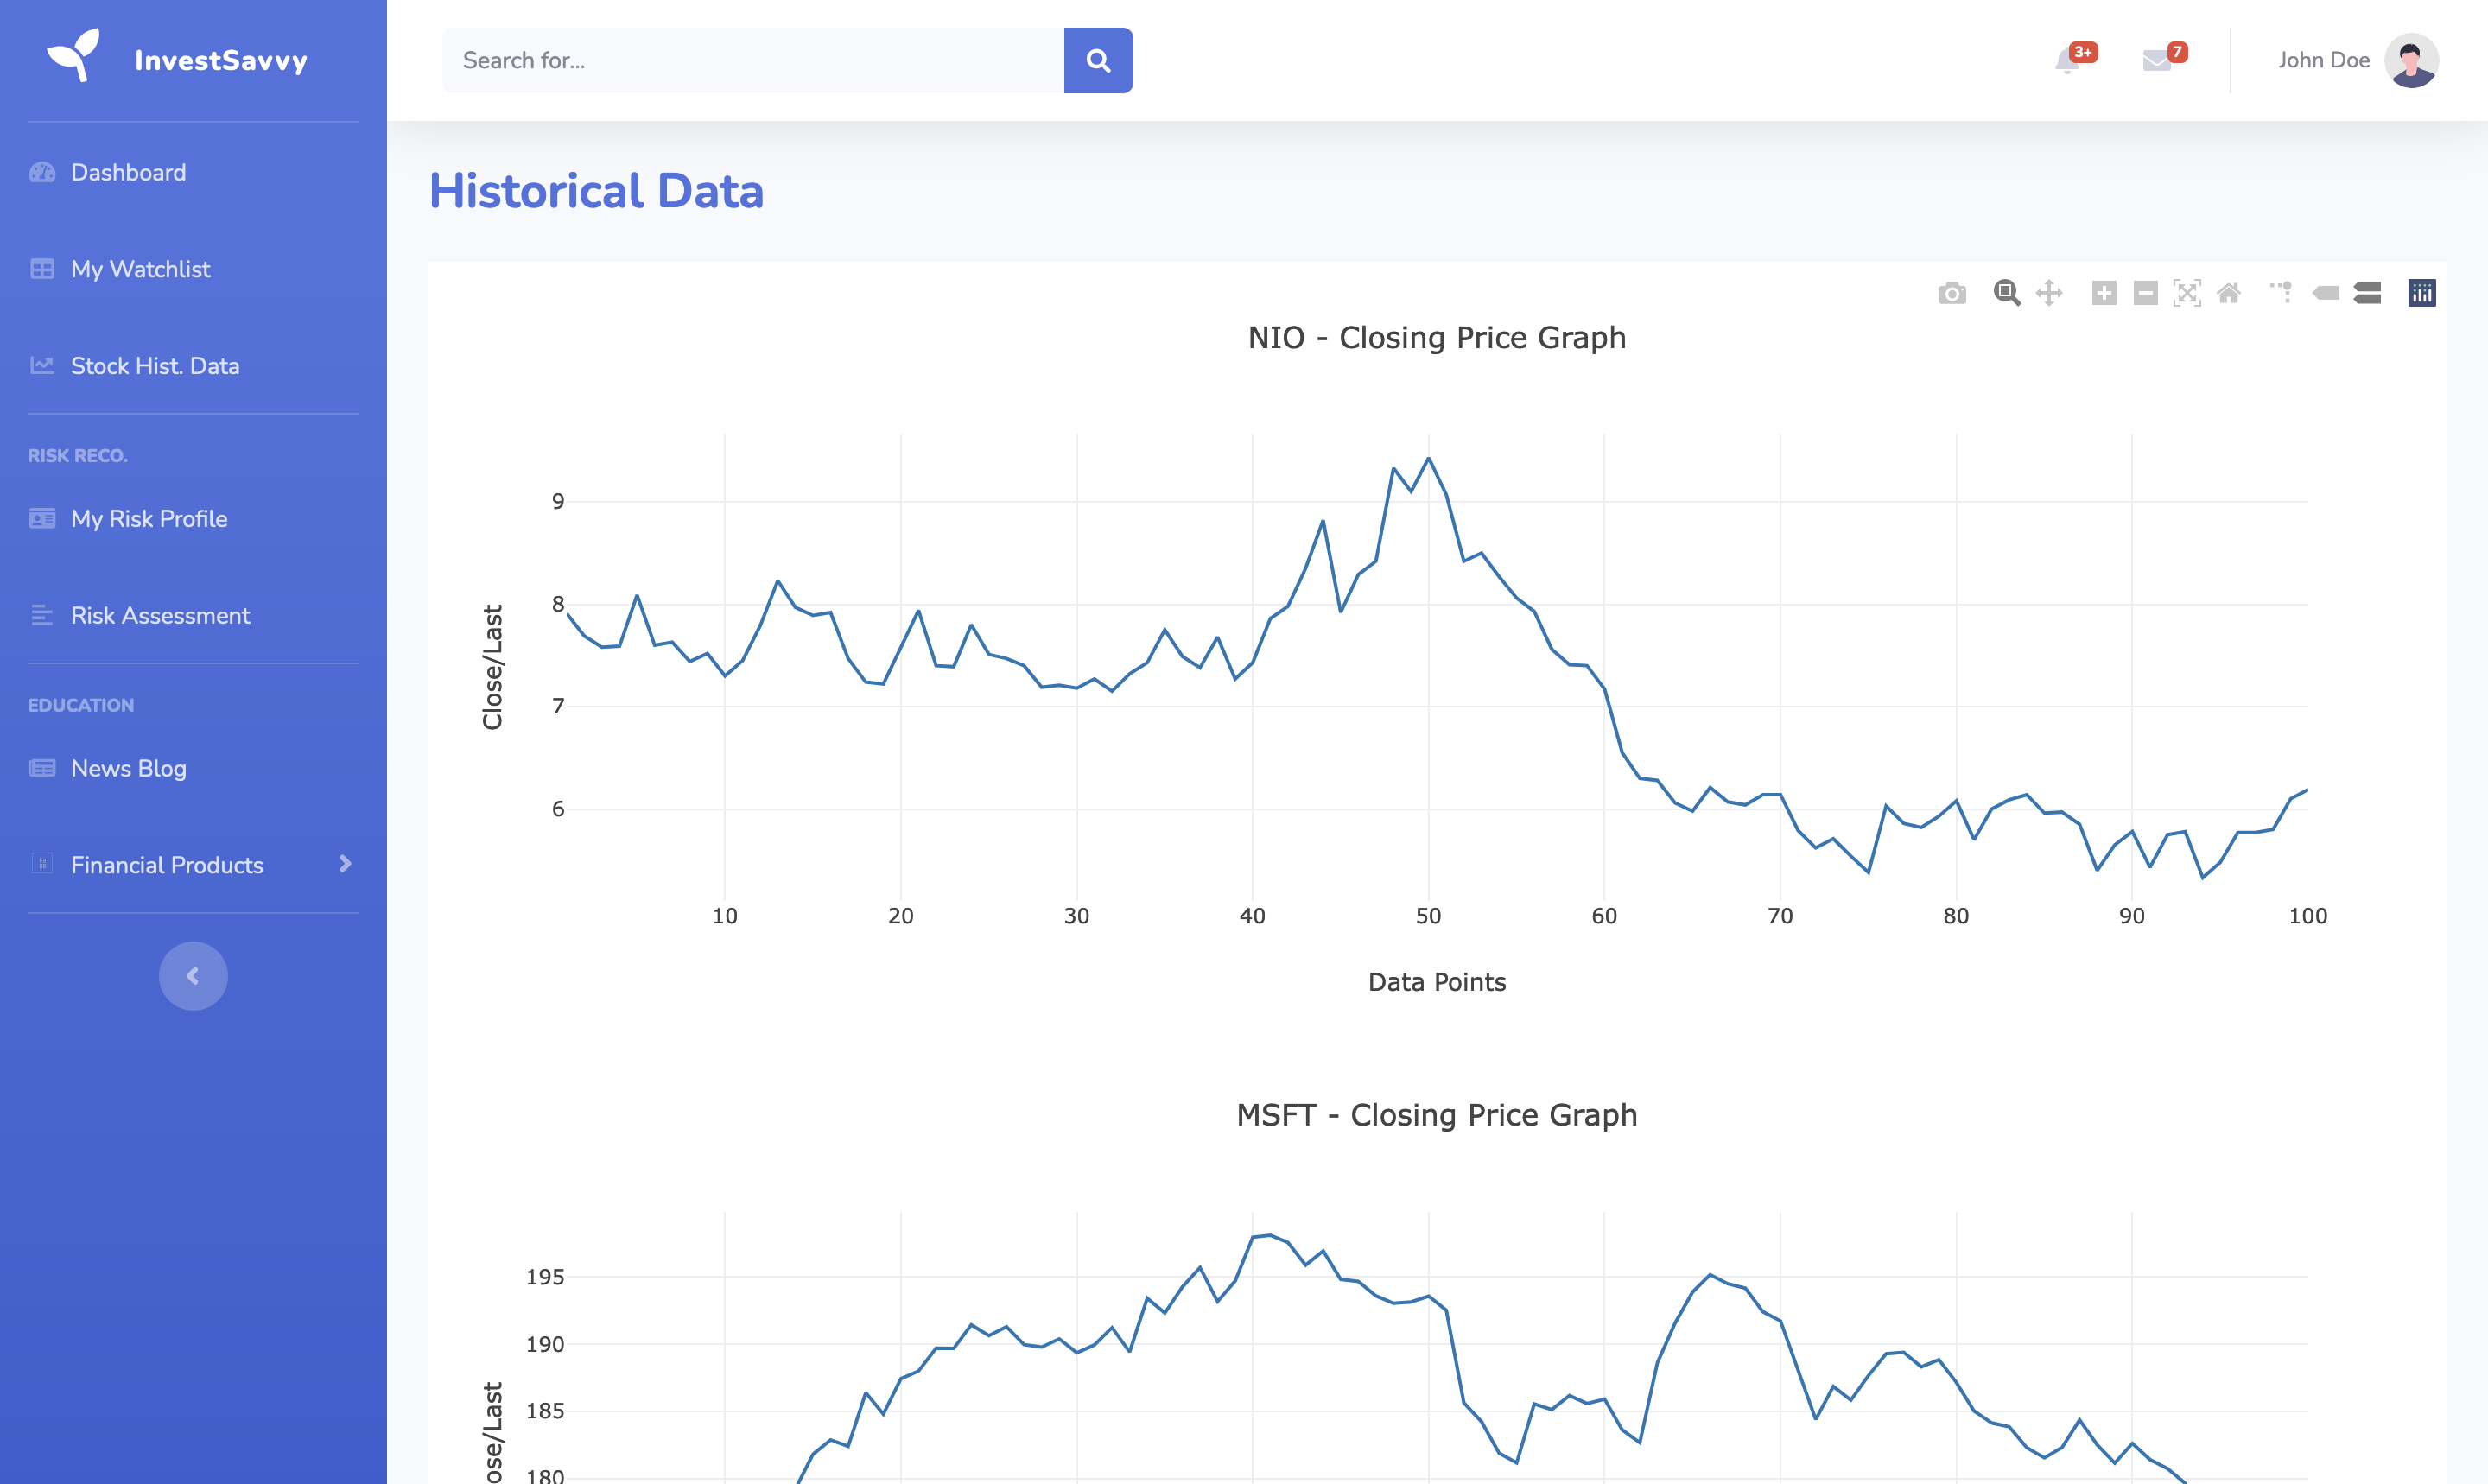Show closest data on hover icon

2326,293
